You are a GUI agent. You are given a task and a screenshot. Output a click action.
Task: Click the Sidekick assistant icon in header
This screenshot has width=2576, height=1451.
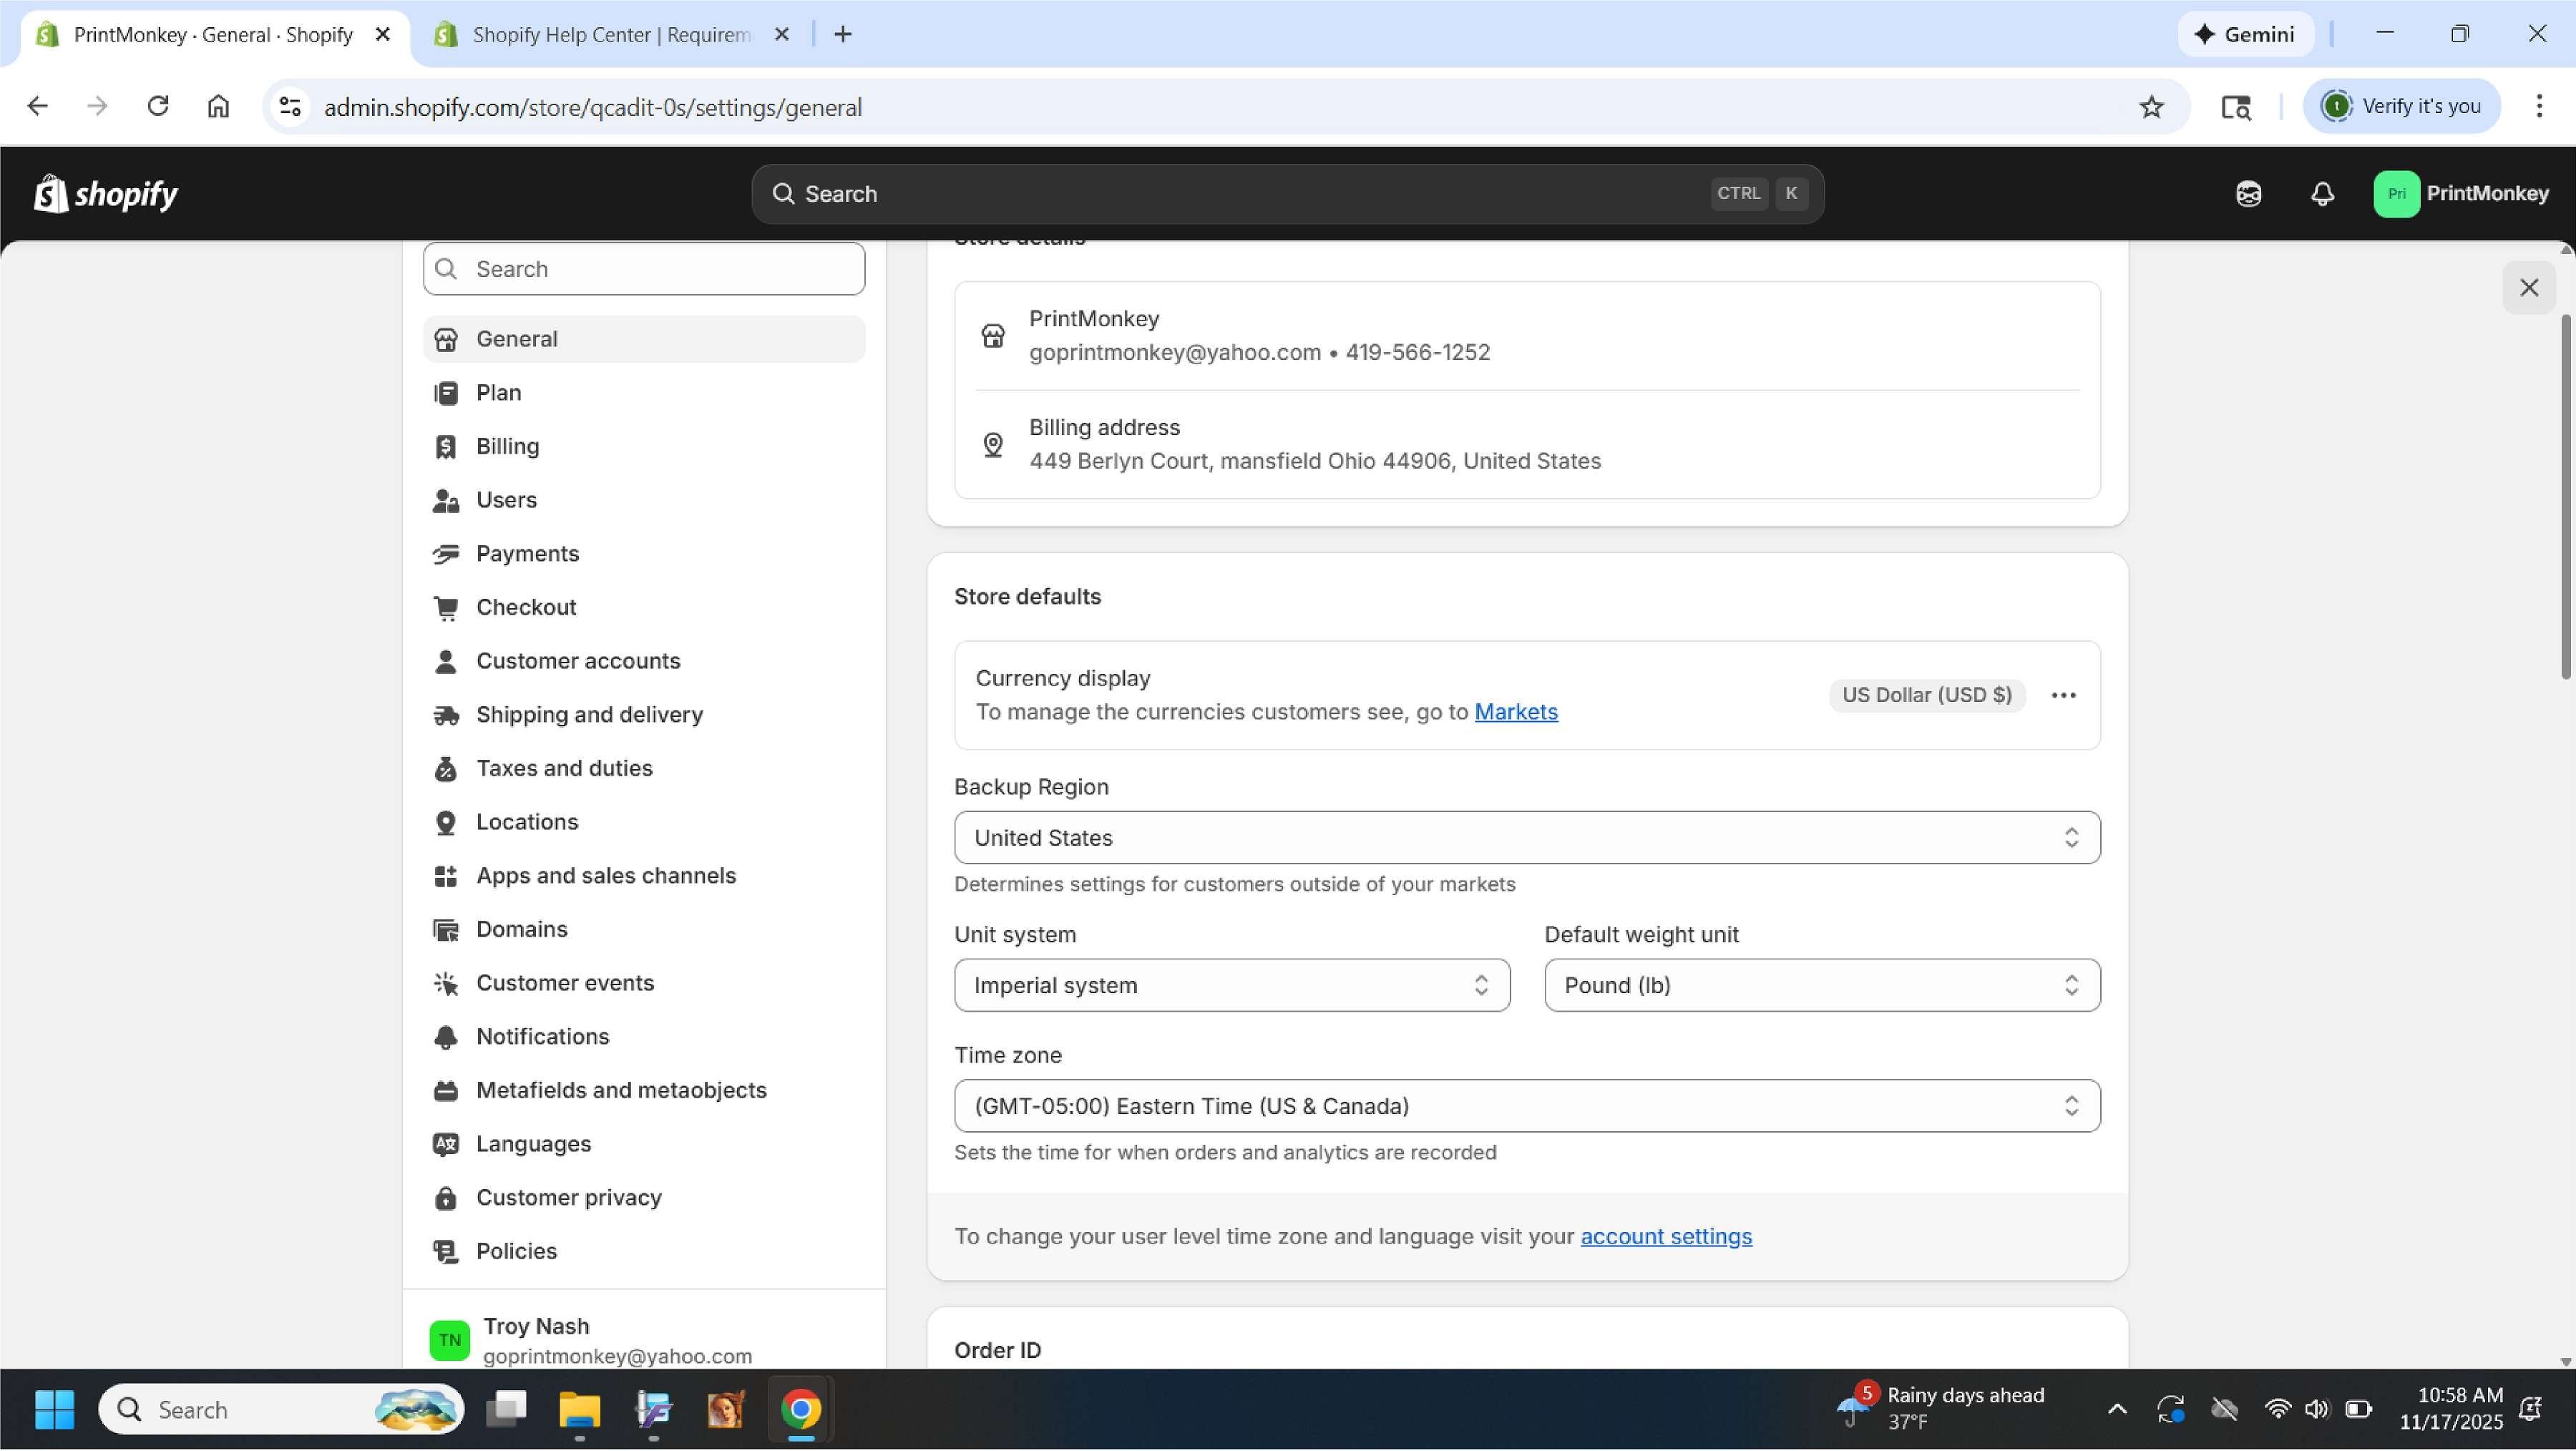(2248, 194)
